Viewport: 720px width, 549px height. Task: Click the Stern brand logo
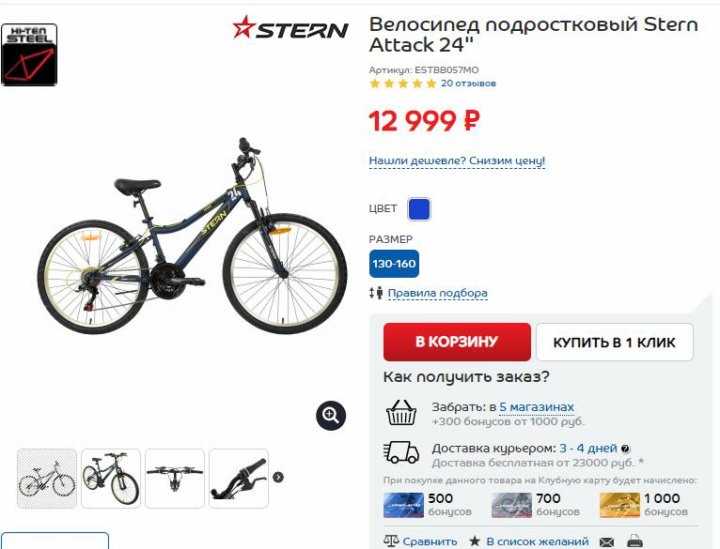[x=290, y=28]
